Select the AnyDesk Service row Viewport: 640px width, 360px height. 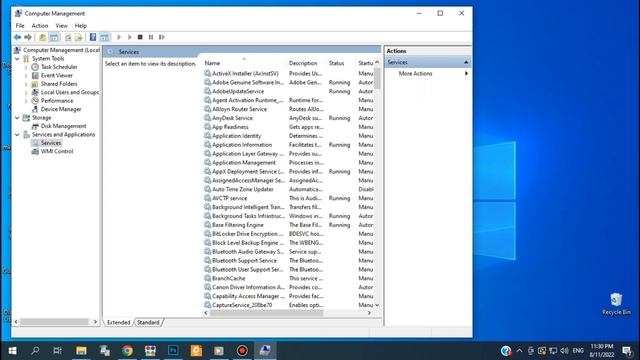(232, 118)
